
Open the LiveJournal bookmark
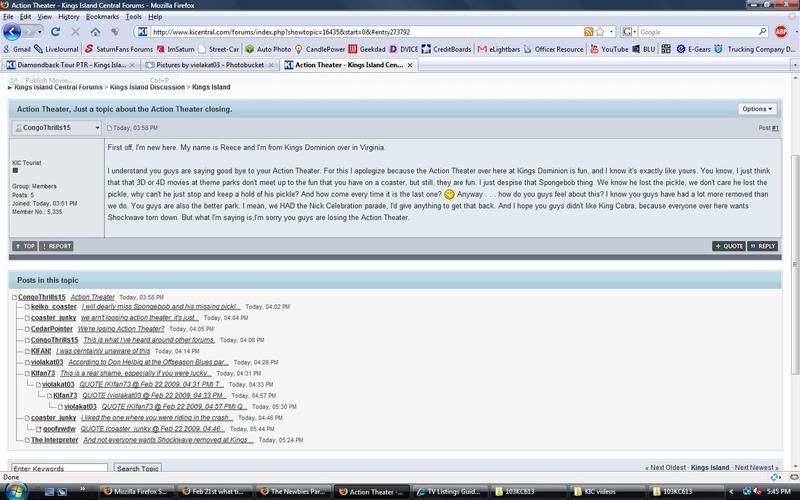(x=56, y=49)
